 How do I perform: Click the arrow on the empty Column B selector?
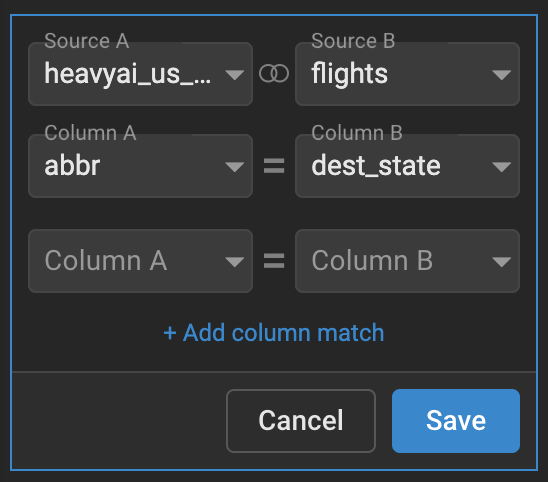pos(502,262)
